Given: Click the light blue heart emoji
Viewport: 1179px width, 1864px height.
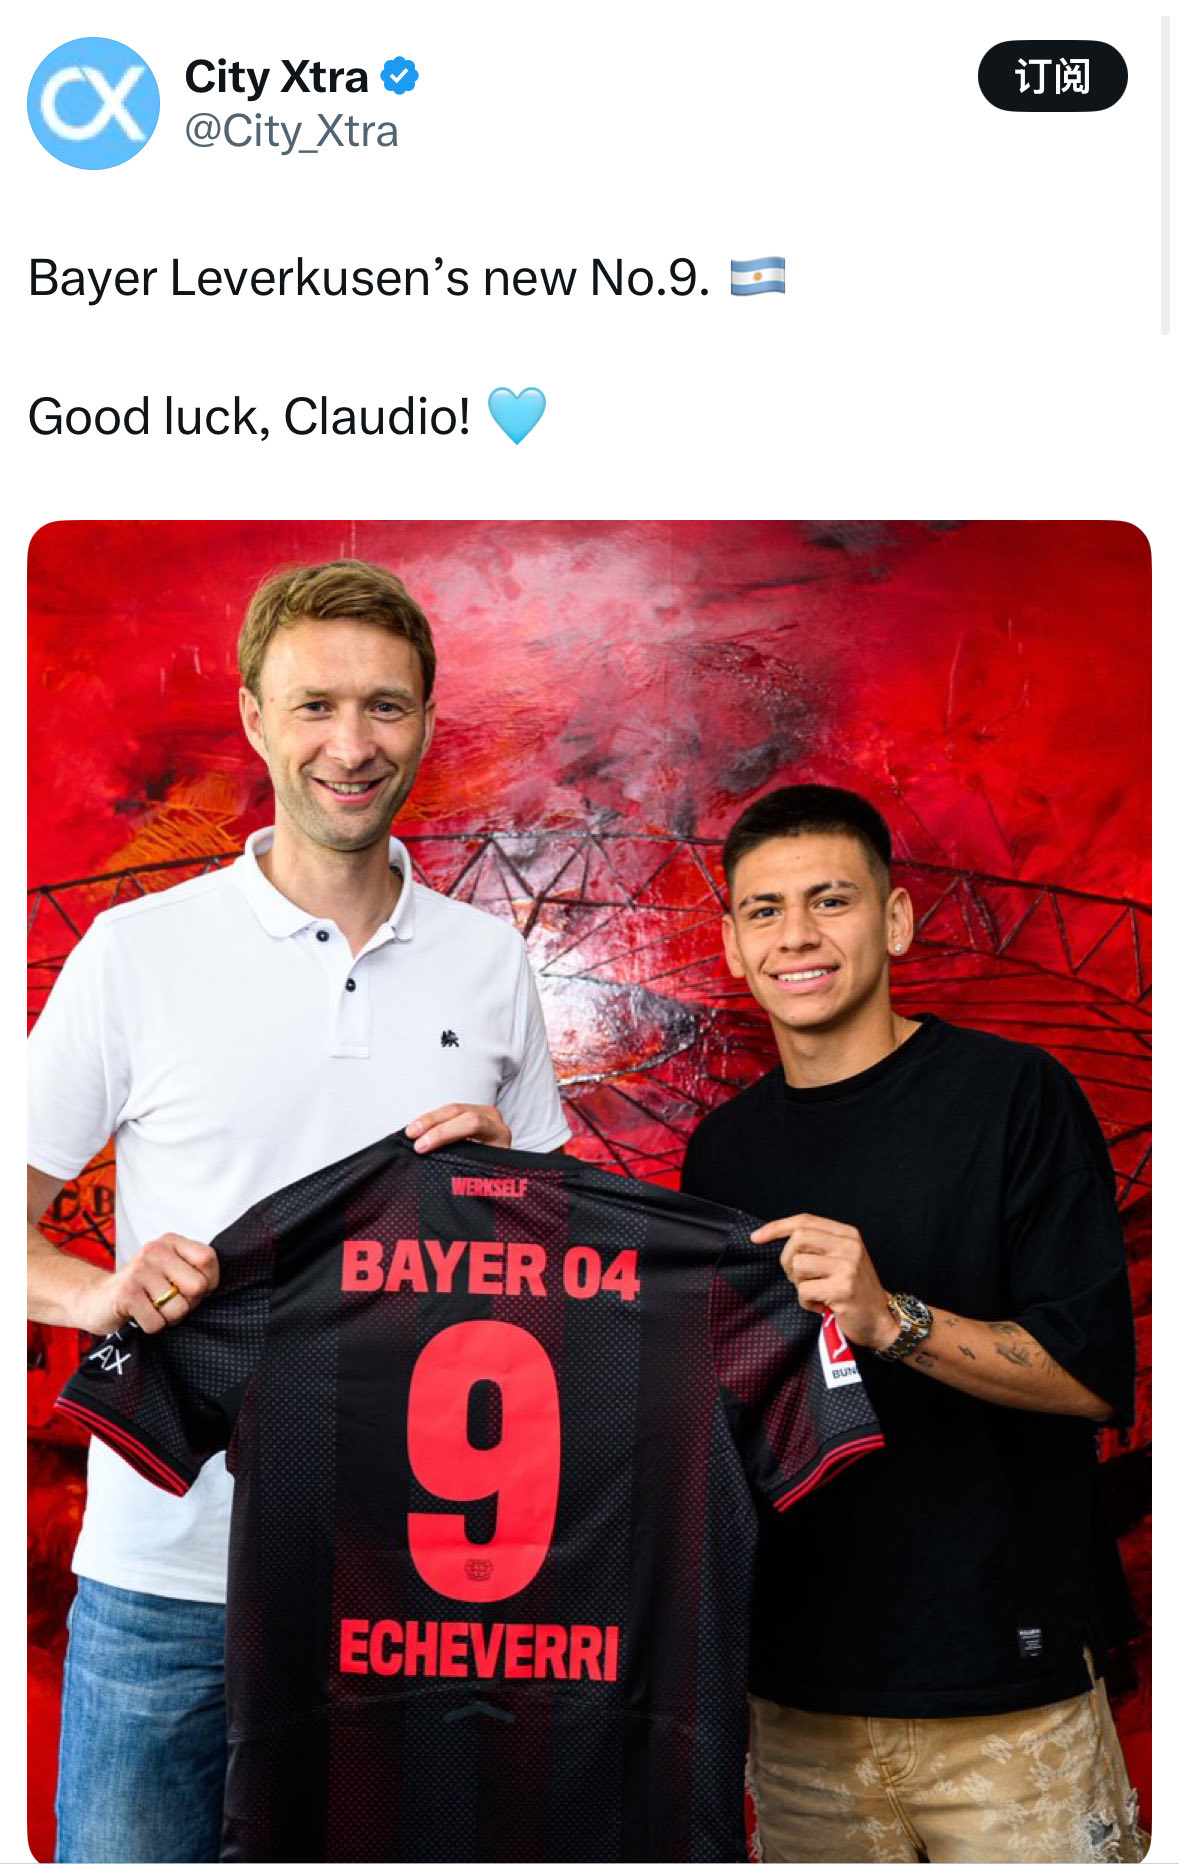Looking at the screenshot, I should (517, 415).
